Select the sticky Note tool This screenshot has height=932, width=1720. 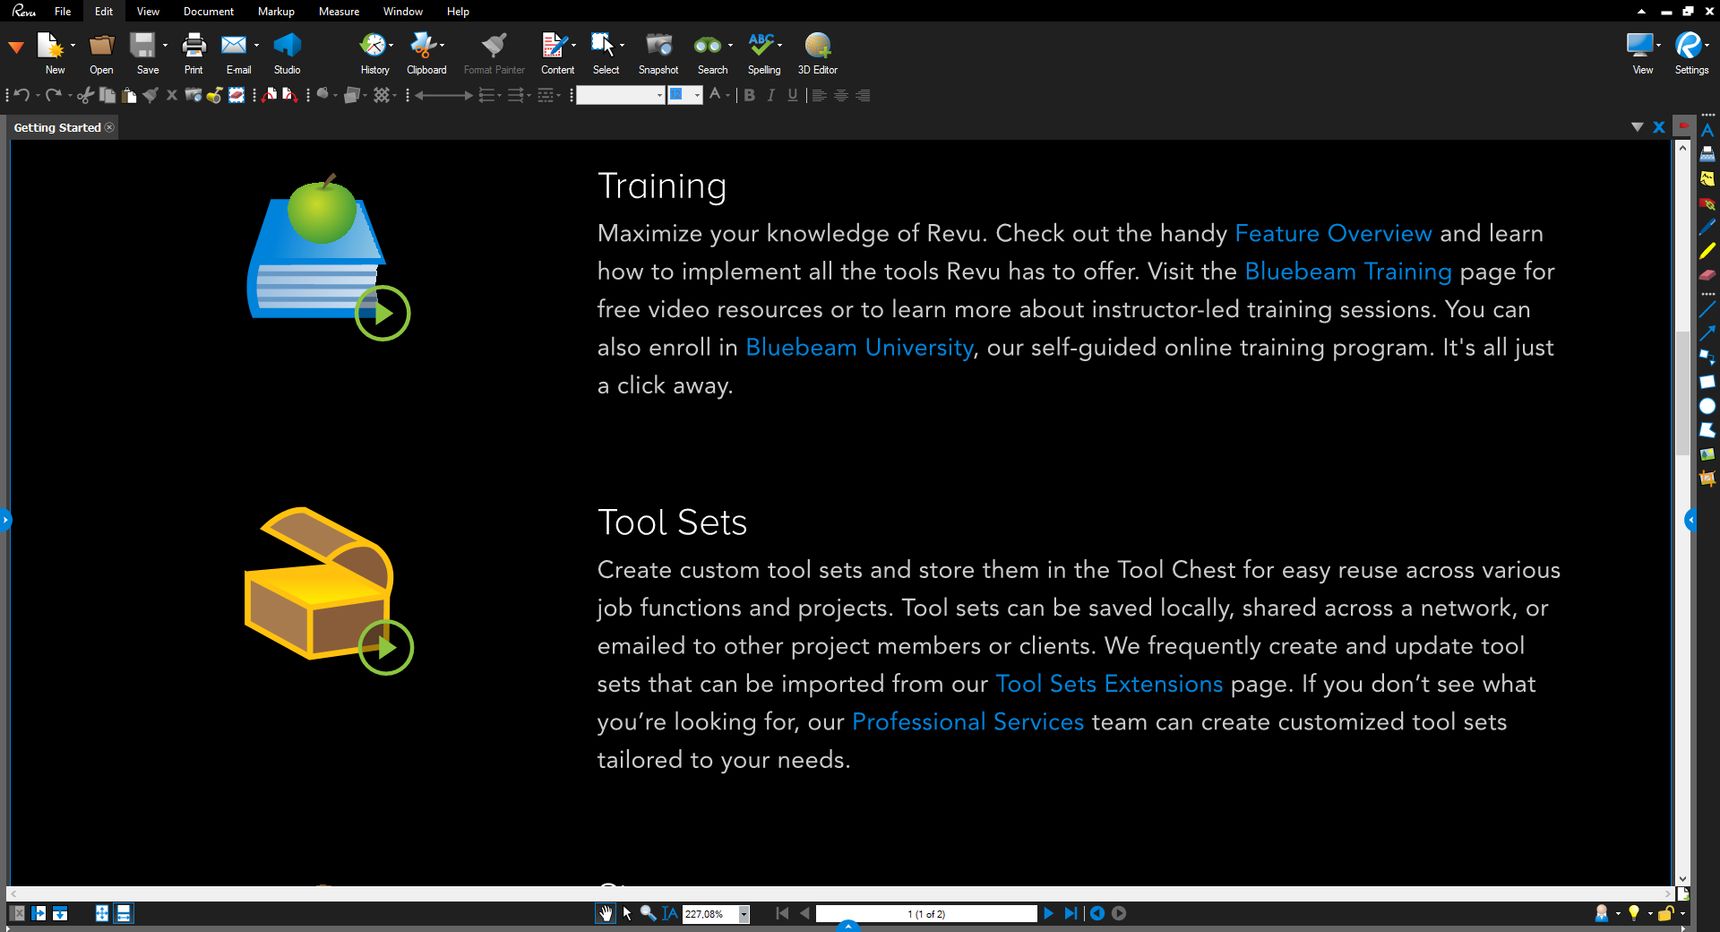tap(1707, 179)
